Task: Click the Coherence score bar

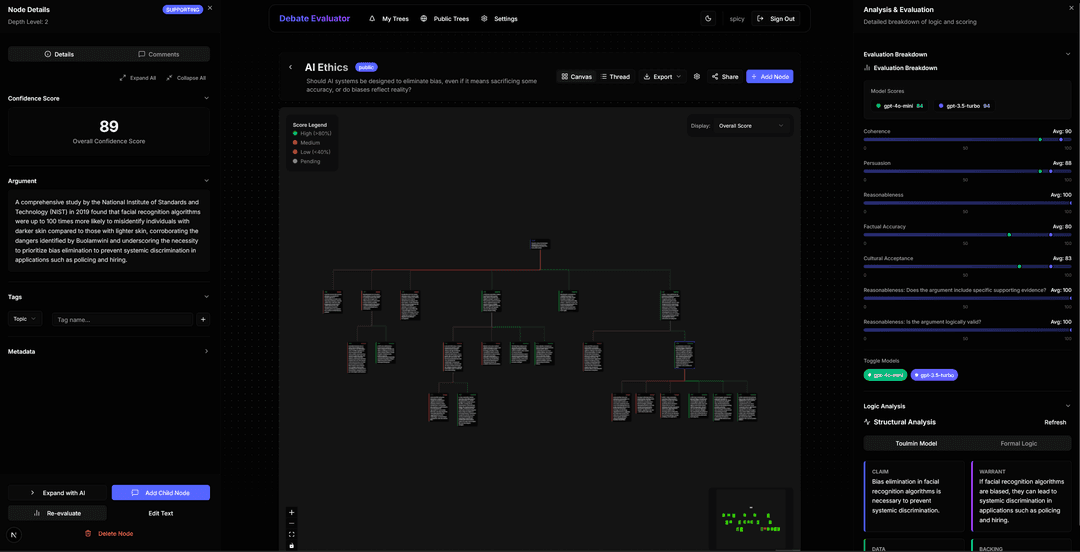Action: 967,140
